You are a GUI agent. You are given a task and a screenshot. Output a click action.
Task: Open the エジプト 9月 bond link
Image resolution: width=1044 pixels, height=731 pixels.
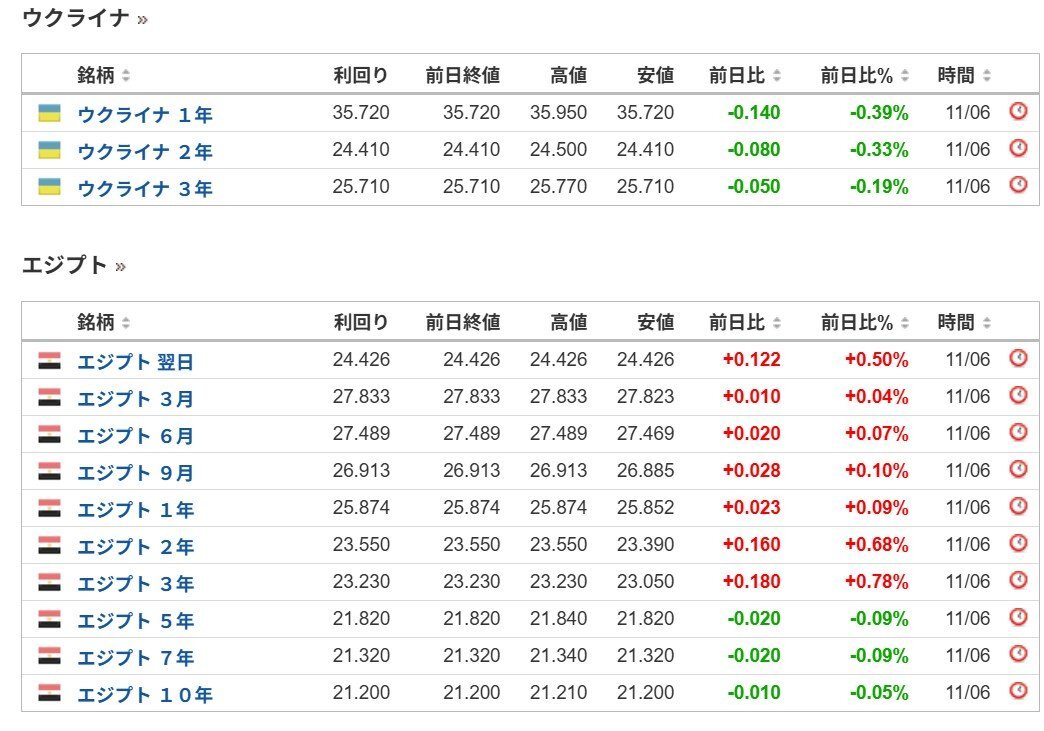136,472
